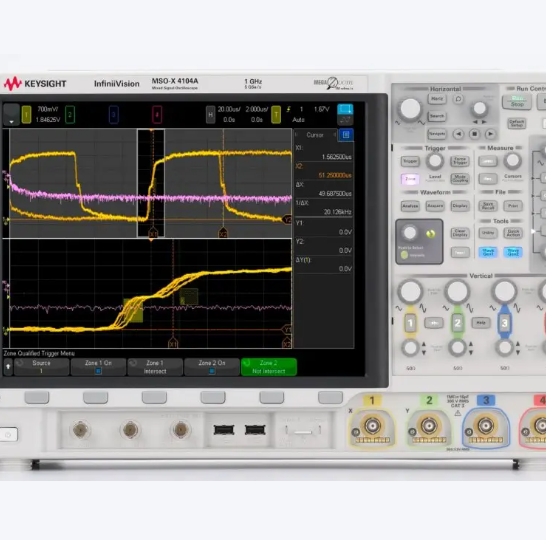This screenshot has height=540, width=546.
Task: Push the front-panel power button
Action: pos(8,435)
